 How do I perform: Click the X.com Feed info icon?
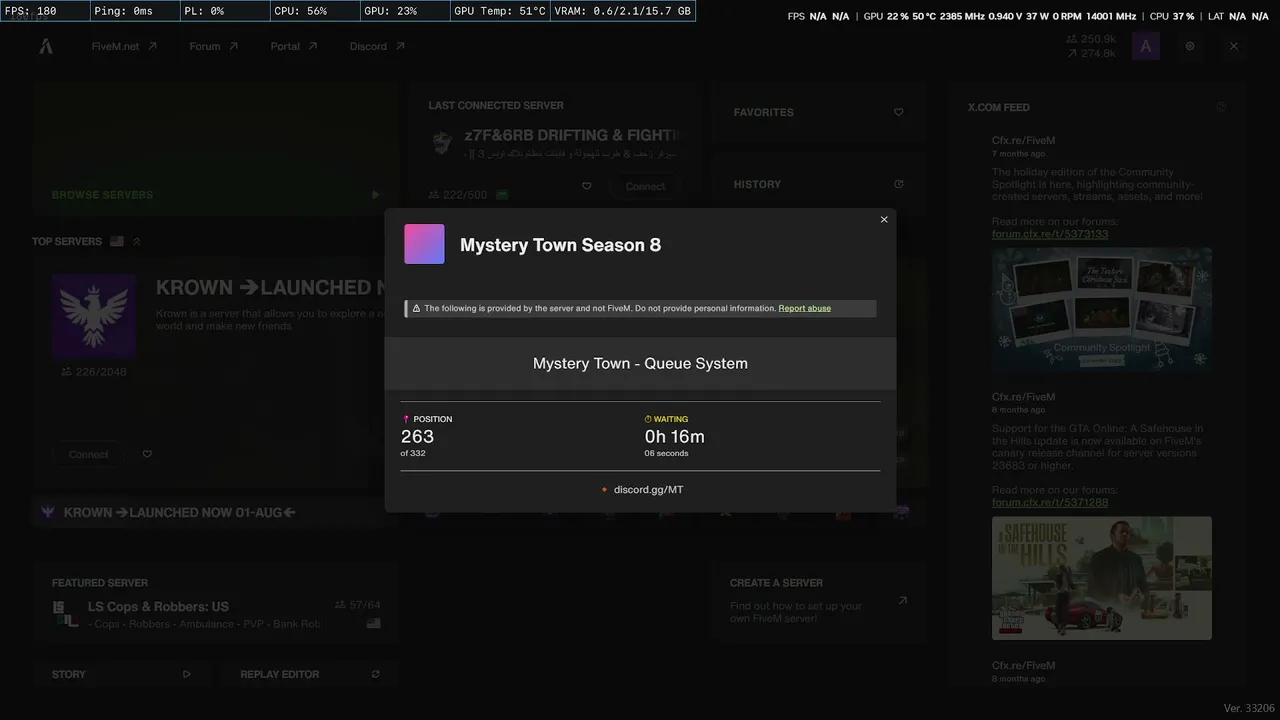click(x=1220, y=107)
